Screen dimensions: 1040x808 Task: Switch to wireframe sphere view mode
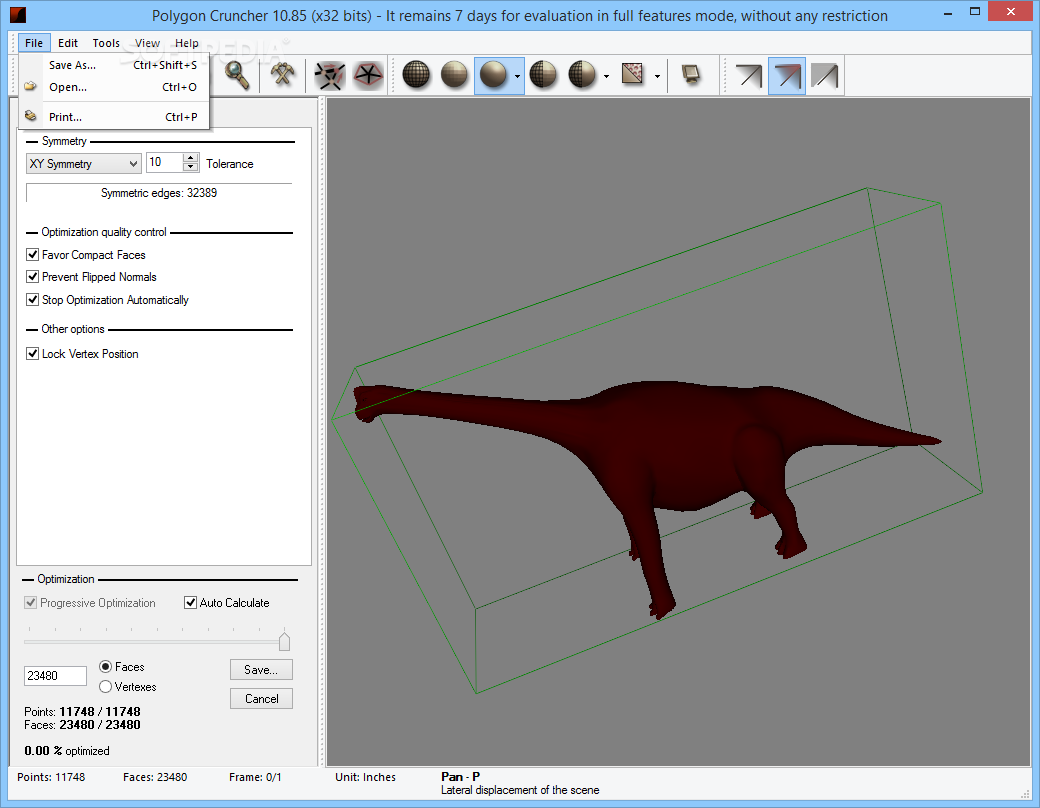click(417, 75)
